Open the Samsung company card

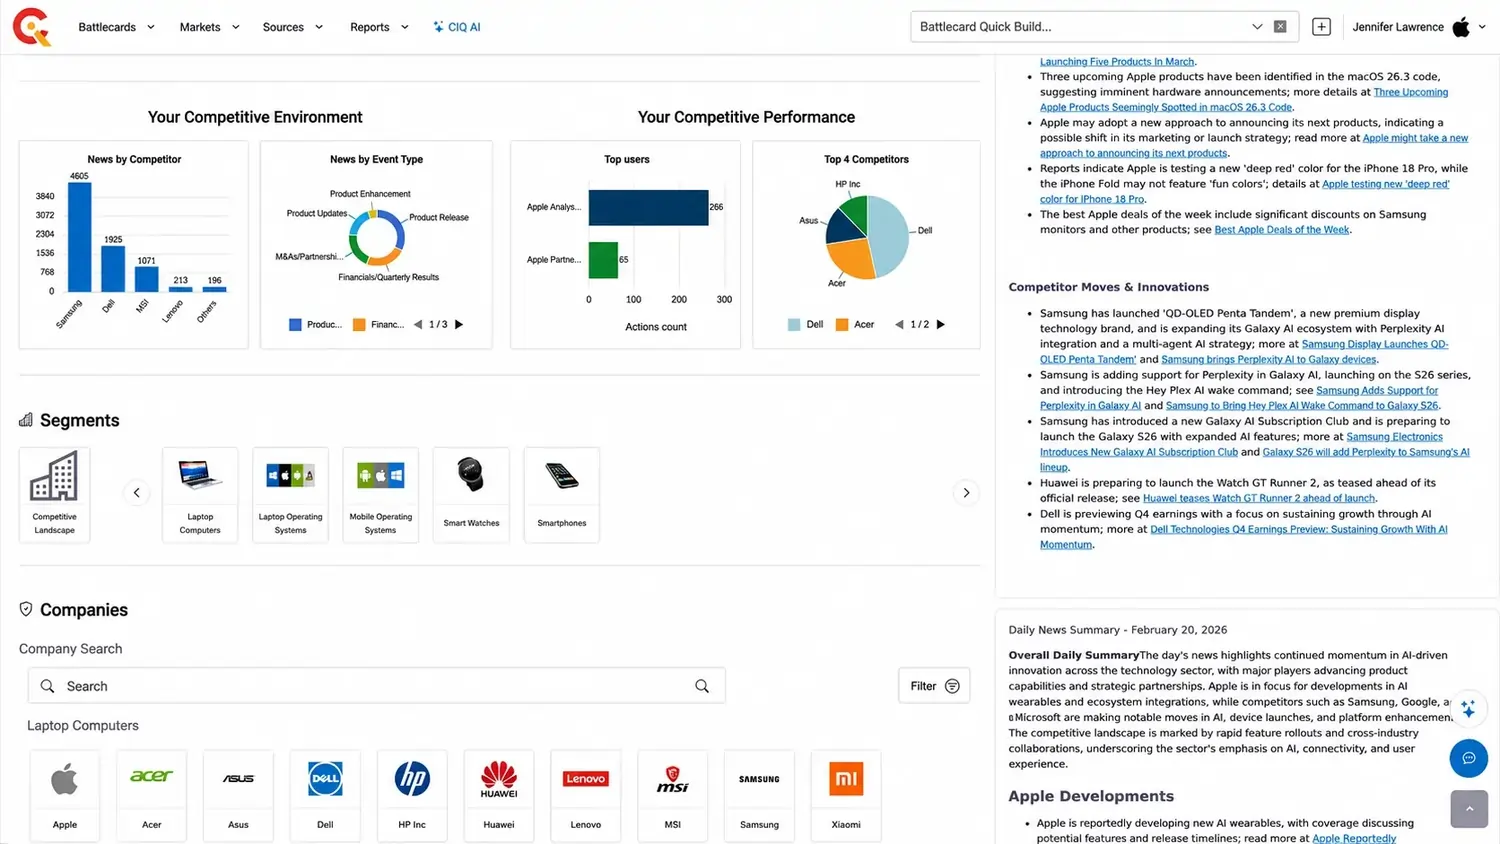pos(759,795)
